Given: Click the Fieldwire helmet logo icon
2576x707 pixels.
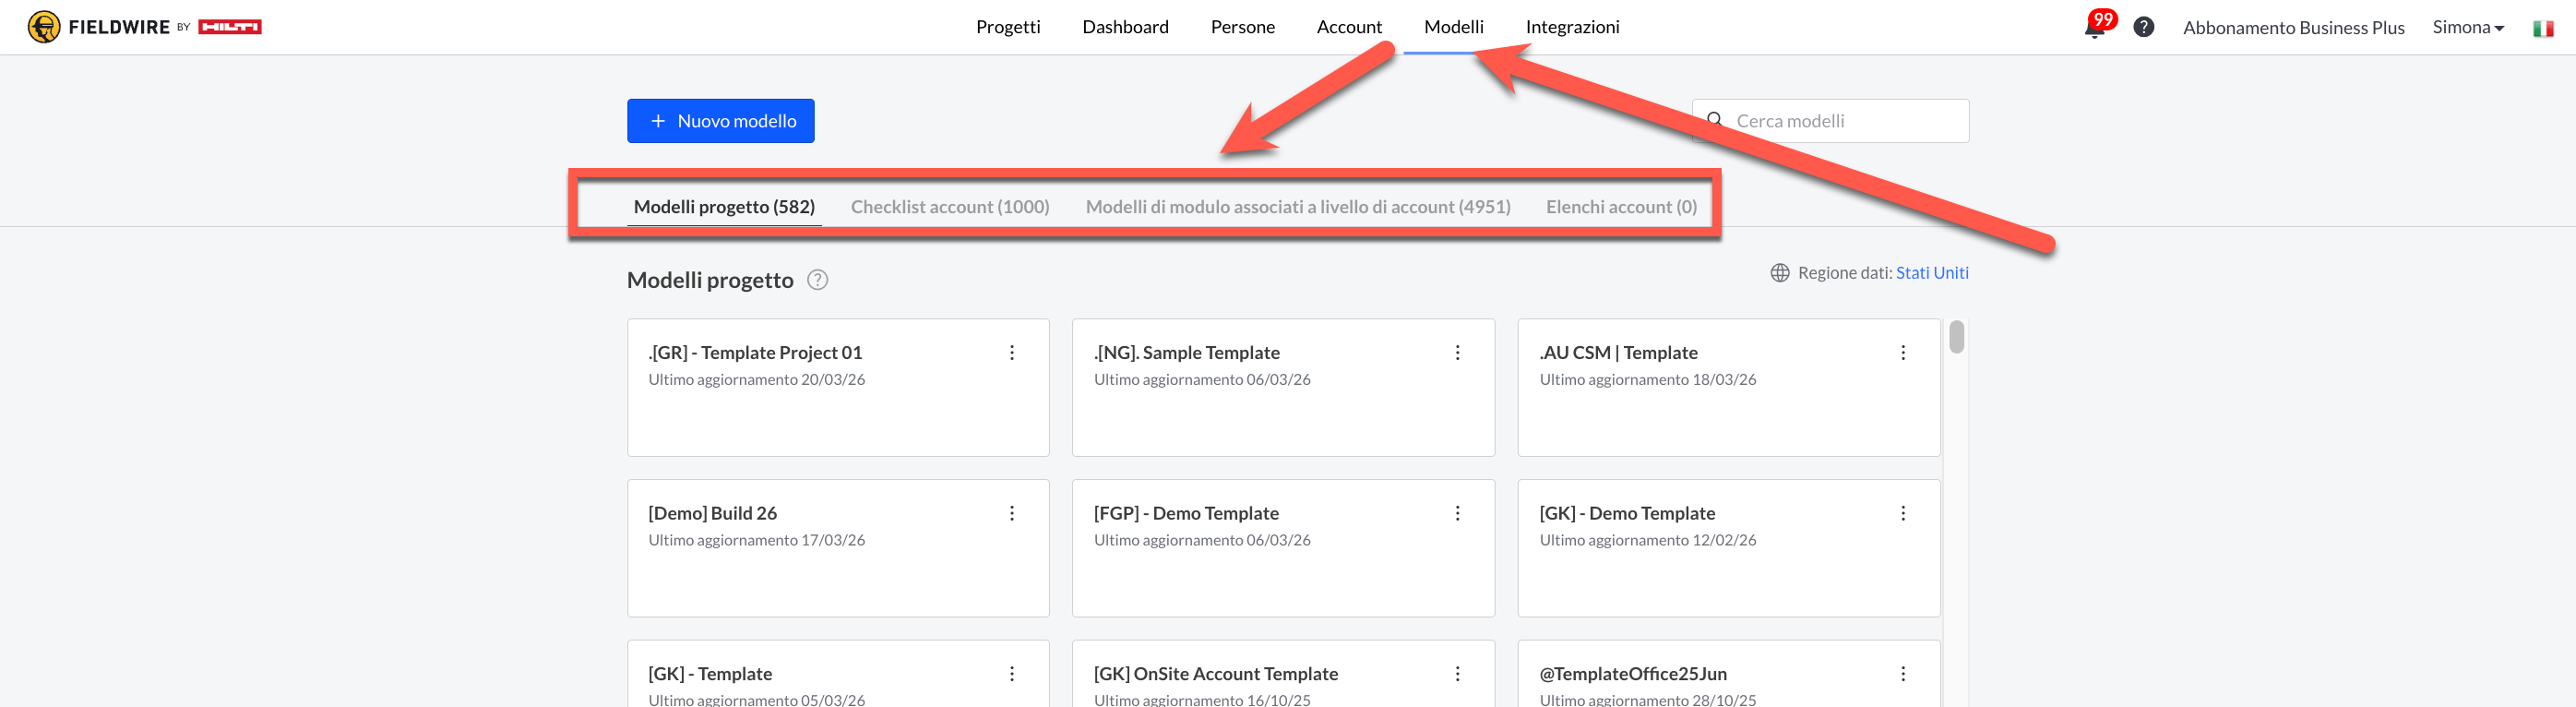Looking at the screenshot, I should tap(44, 27).
